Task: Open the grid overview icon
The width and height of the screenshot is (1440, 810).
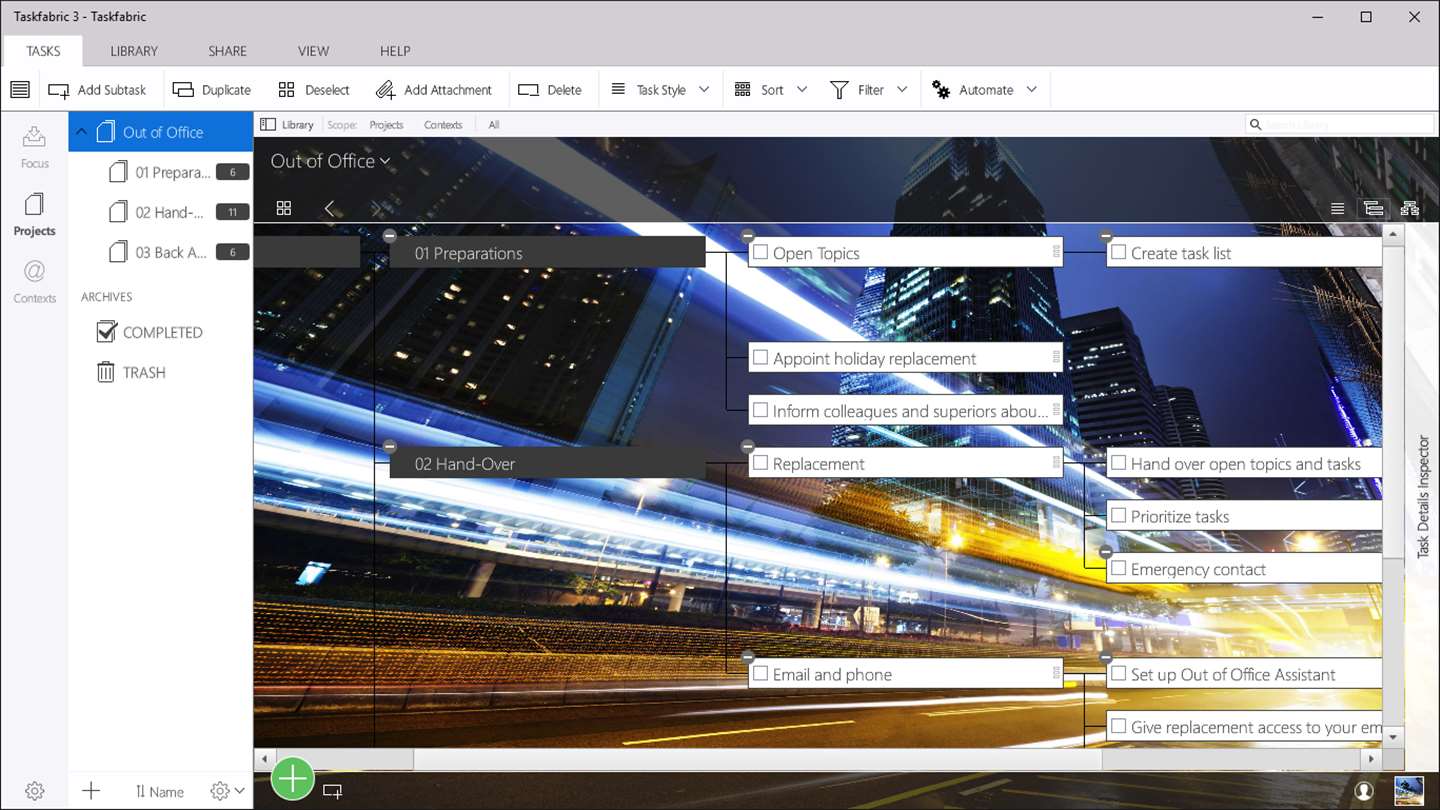Action: 284,208
